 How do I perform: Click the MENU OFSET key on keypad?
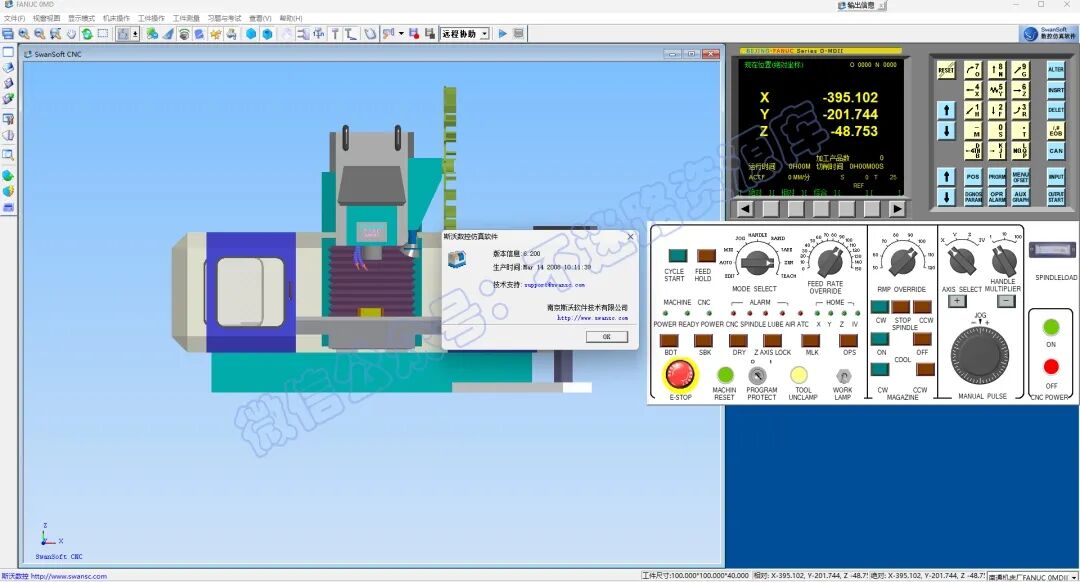coord(1021,177)
